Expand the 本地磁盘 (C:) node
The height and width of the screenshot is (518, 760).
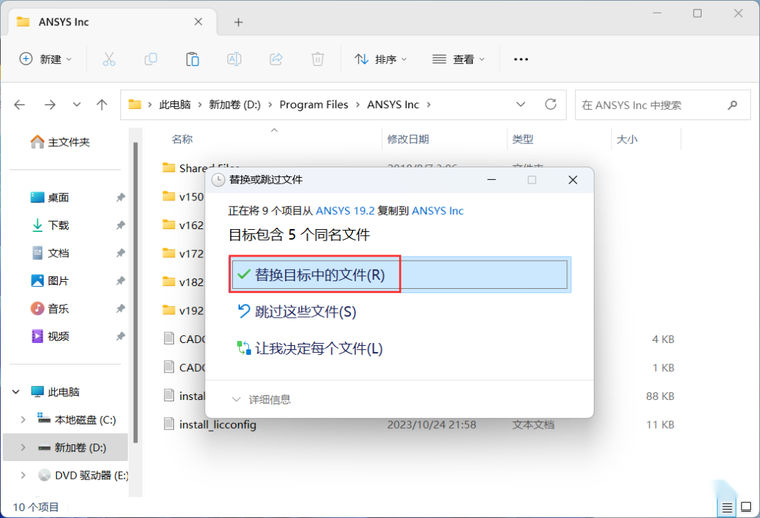click(x=23, y=420)
